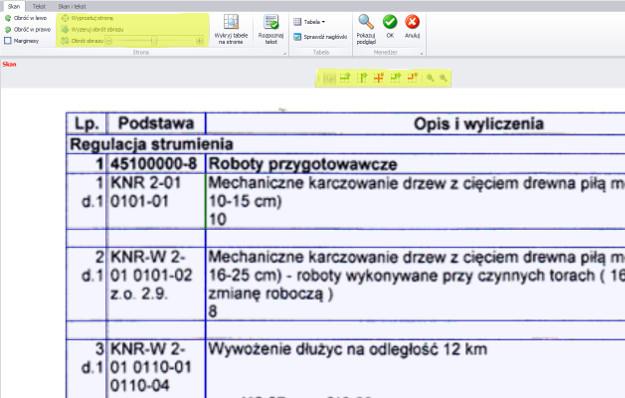The width and height of the screenshot is (625, 398).
Task: Click the 'Lp.' table header cell
Action: [86, 124]
